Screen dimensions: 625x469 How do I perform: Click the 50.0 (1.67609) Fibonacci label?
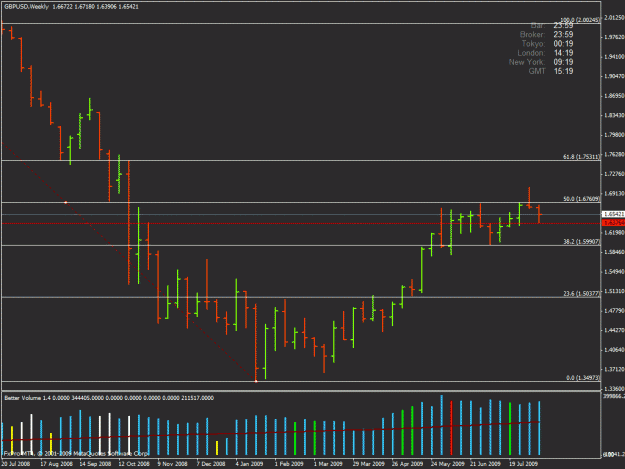581,199
